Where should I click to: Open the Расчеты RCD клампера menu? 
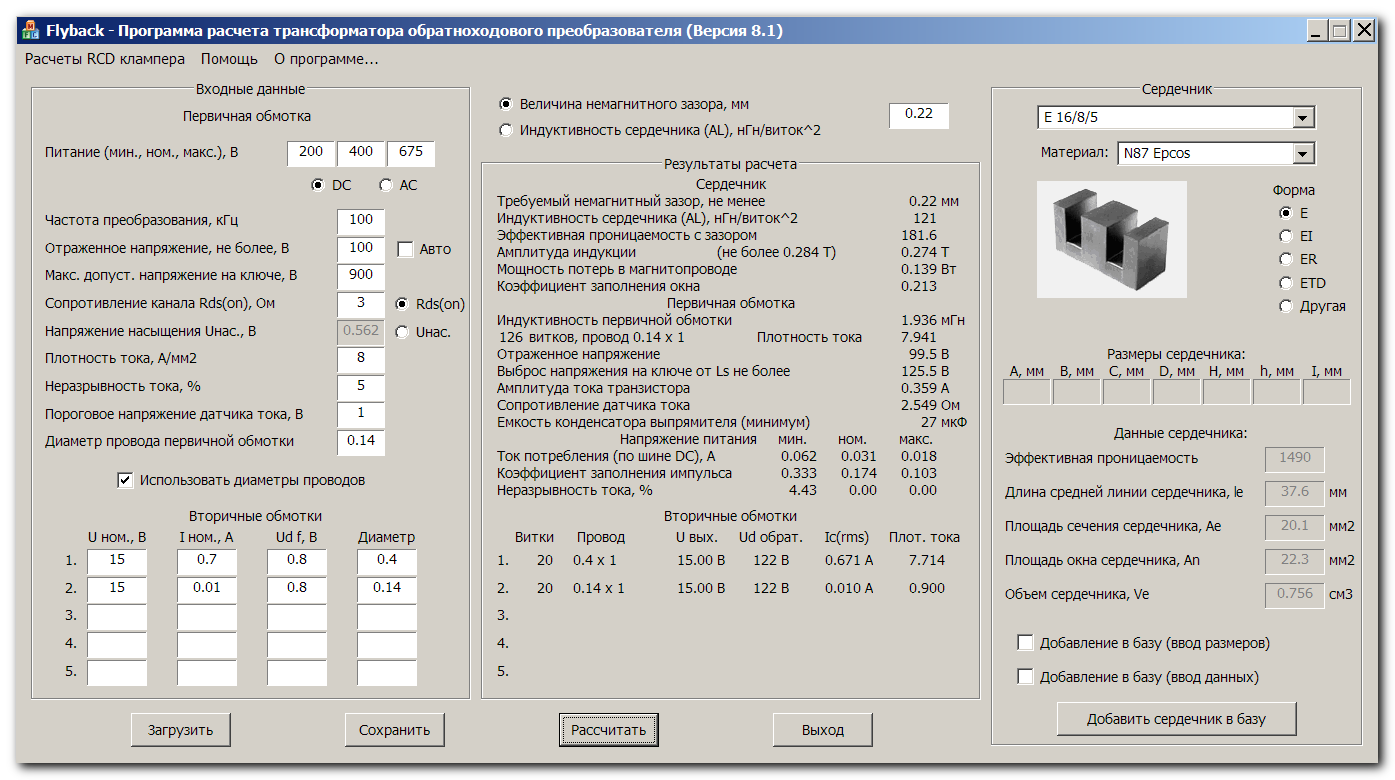[105, 59]
